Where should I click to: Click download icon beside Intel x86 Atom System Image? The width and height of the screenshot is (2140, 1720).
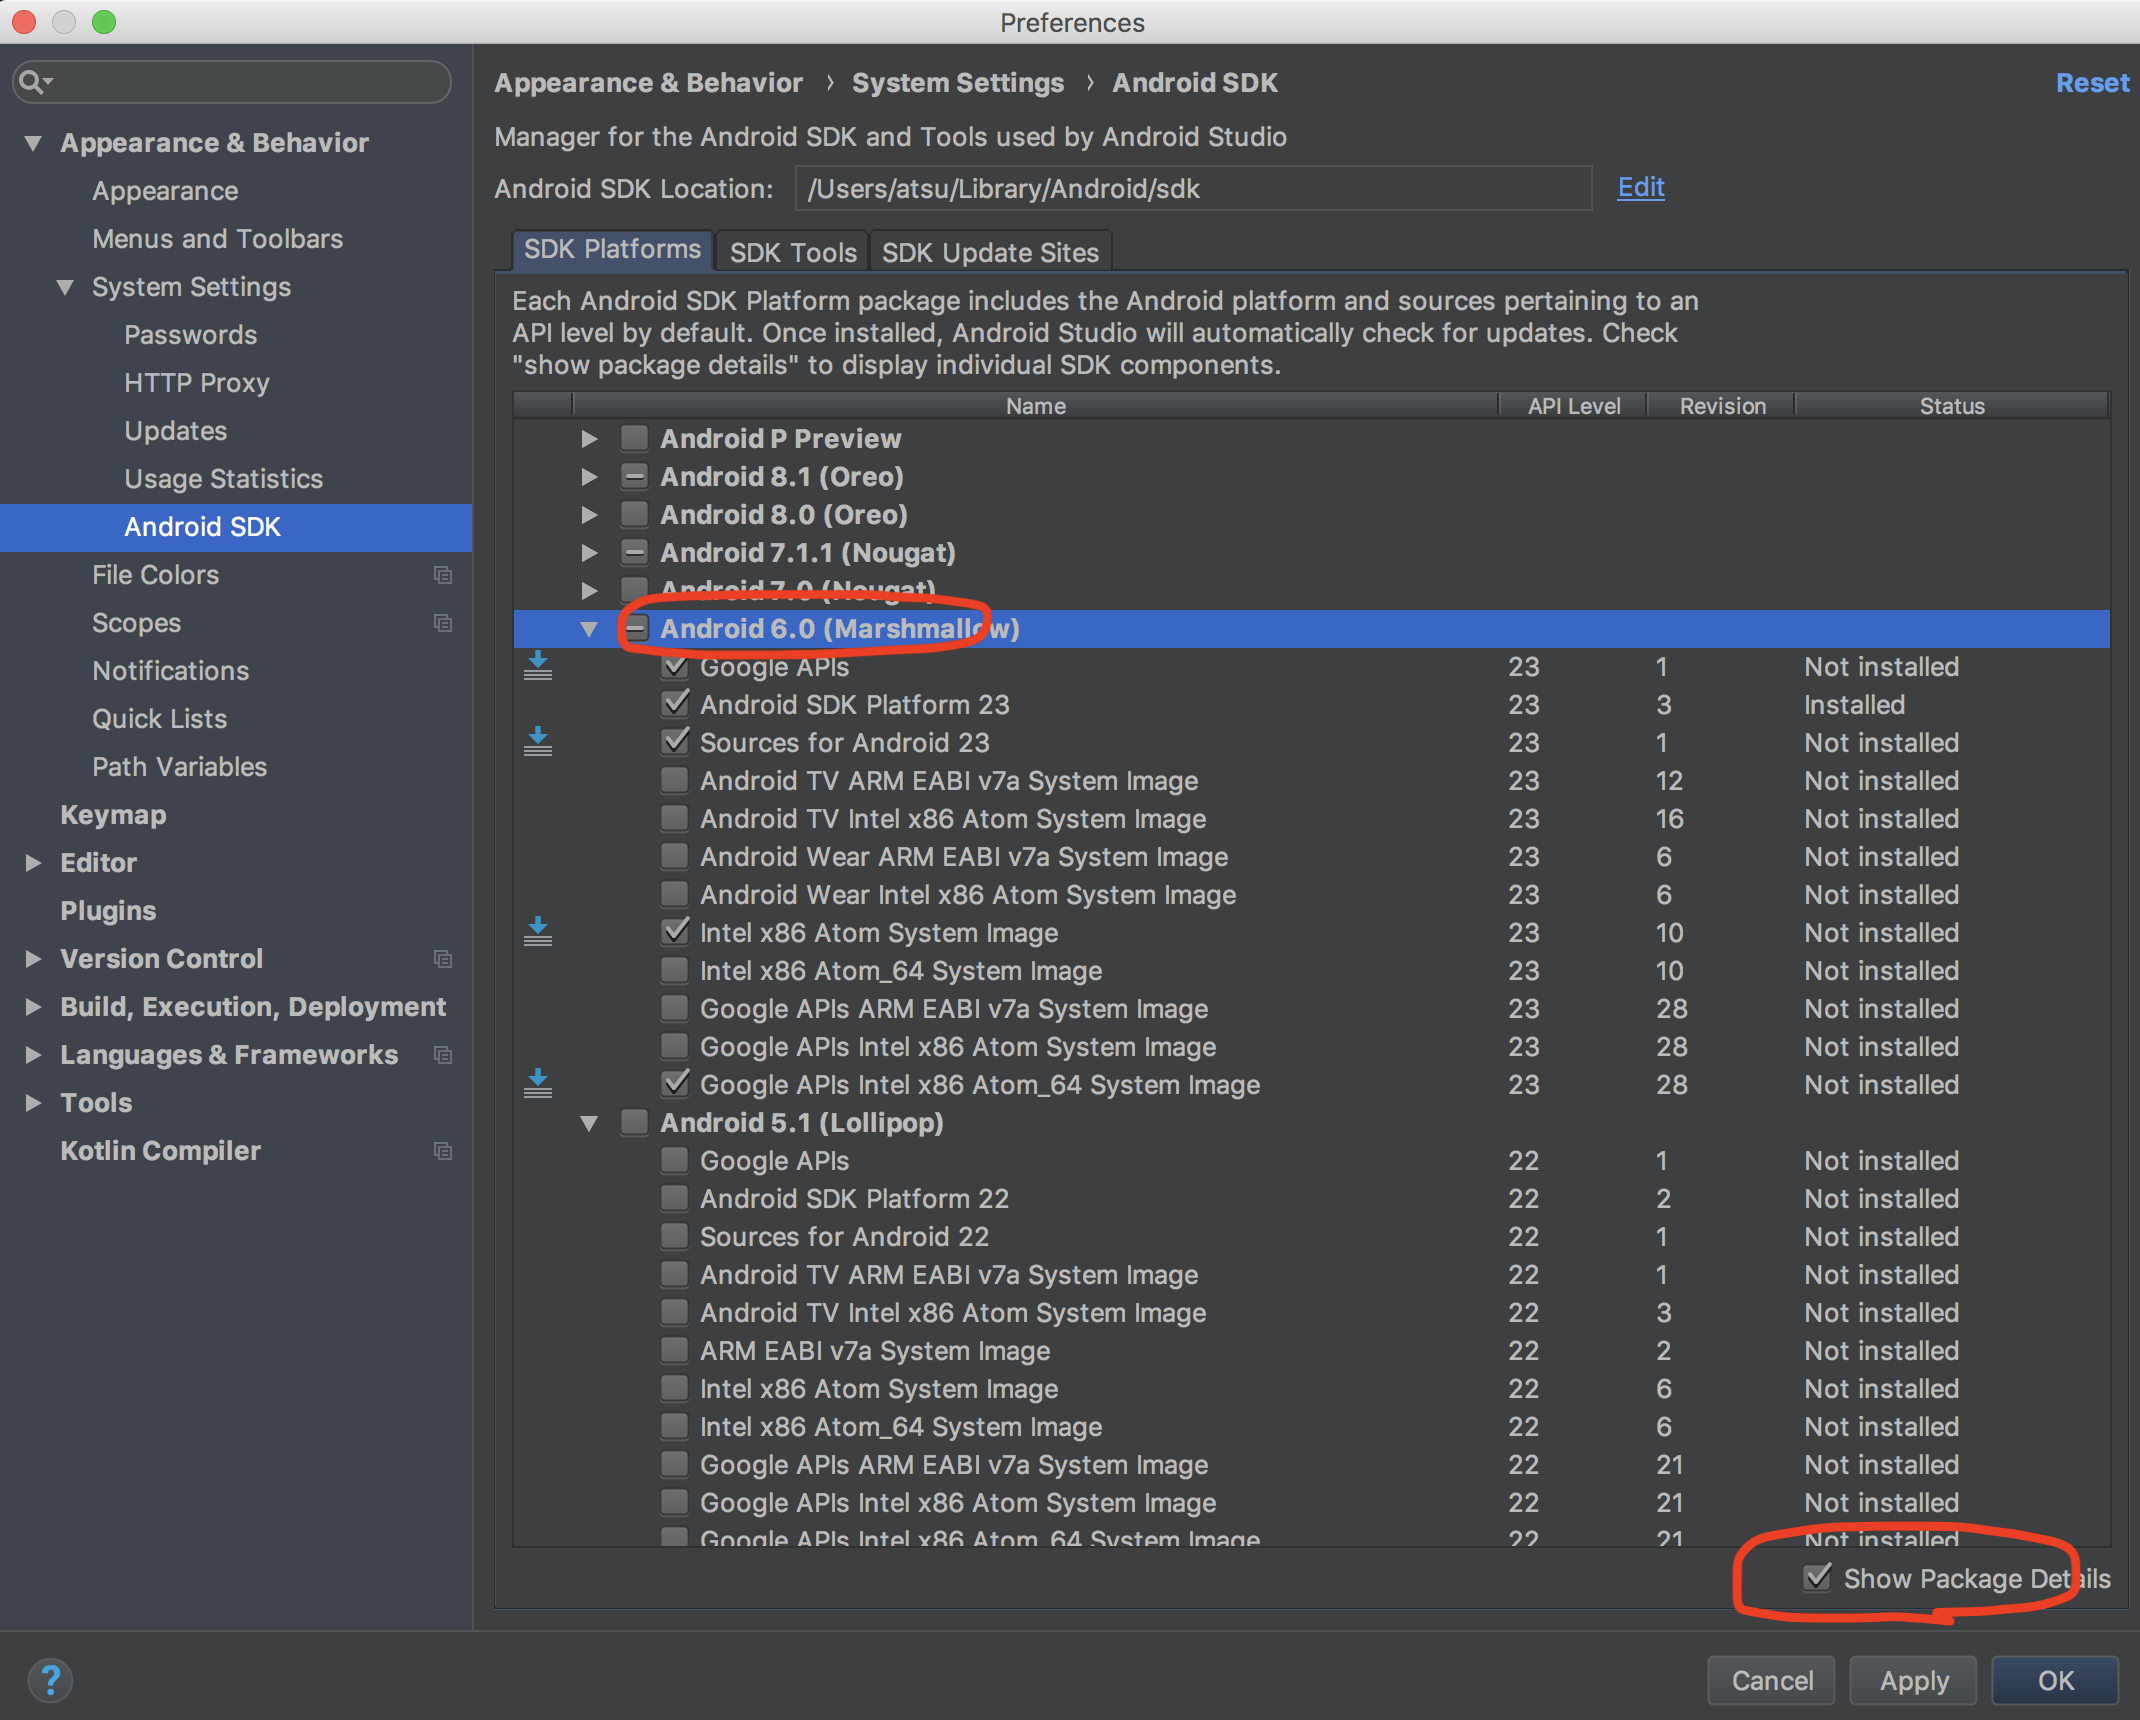point(538,932)
